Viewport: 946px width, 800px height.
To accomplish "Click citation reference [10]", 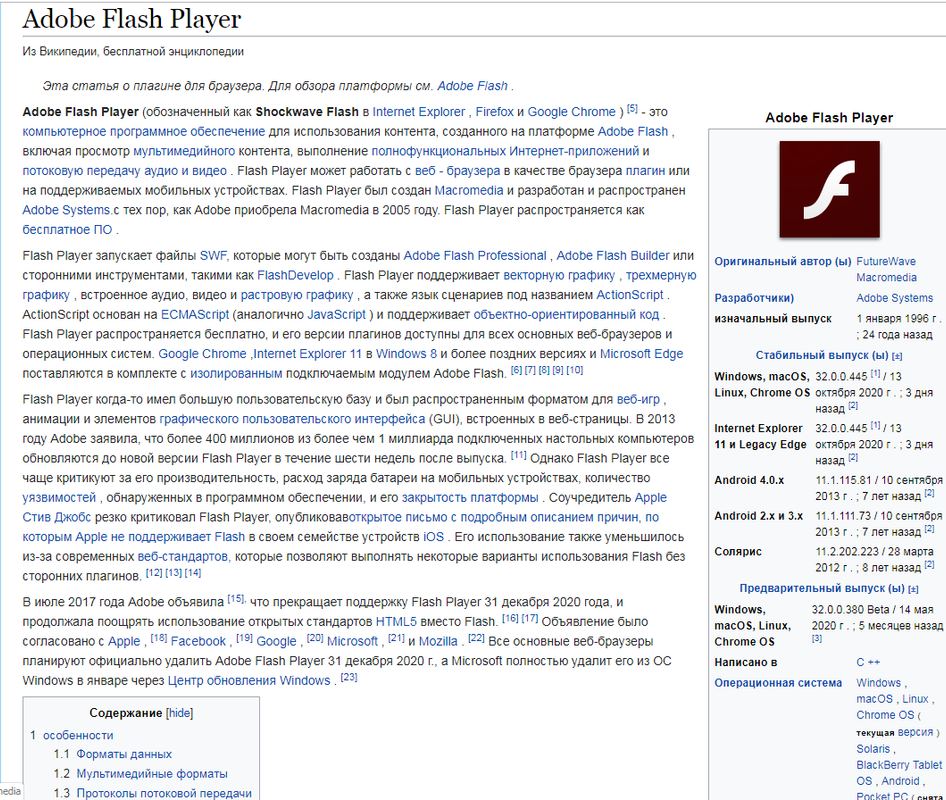I will [574, 370].
